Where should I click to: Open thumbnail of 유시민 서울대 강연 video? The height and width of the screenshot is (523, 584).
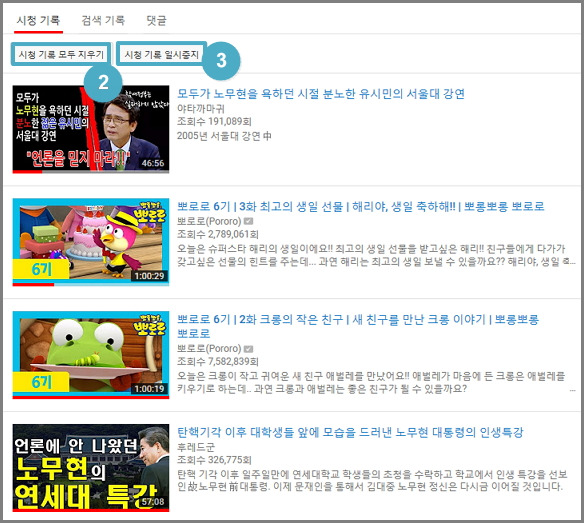tap(91, 129)
